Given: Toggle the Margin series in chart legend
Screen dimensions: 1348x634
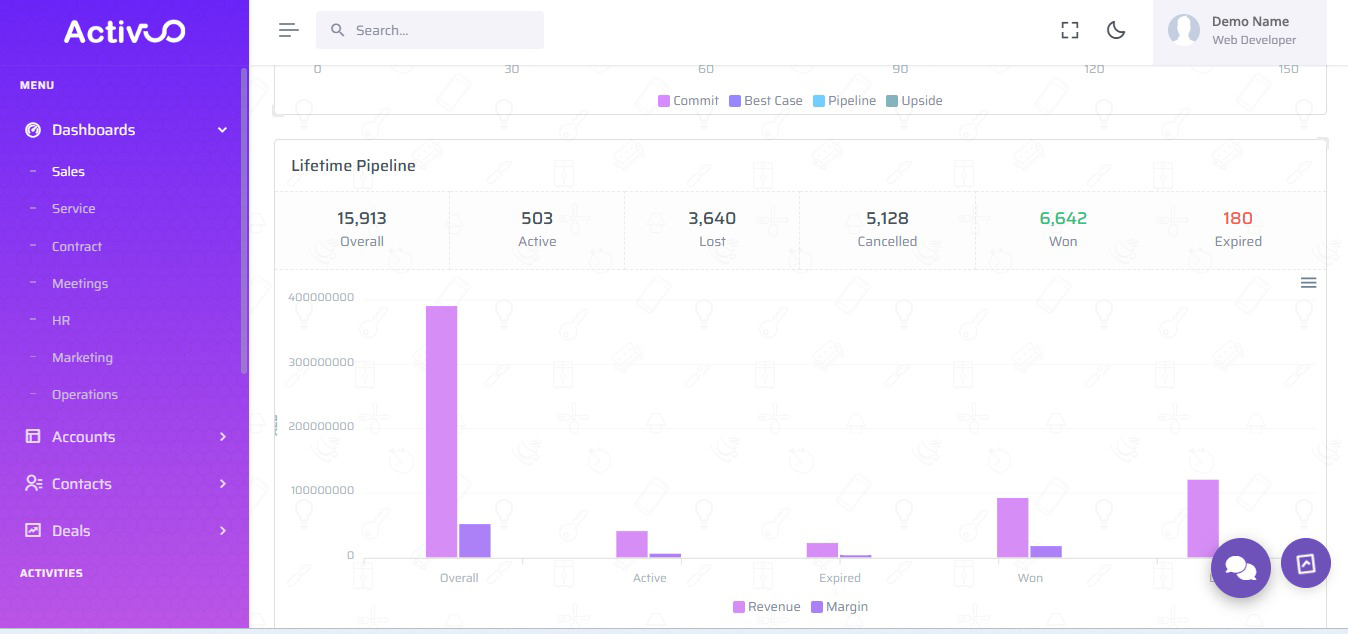Looking at the screenshot, I should (x=839, y=607).
